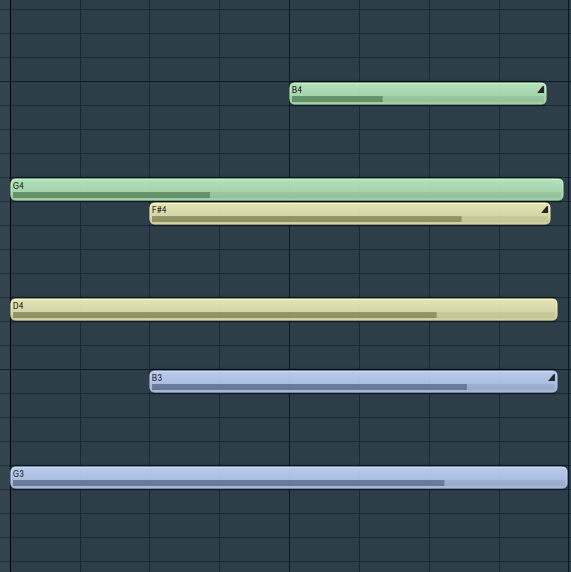The image size is (571, 572).
Task: Click the velocity bar inside G4 note
Action: click(111, 195)
